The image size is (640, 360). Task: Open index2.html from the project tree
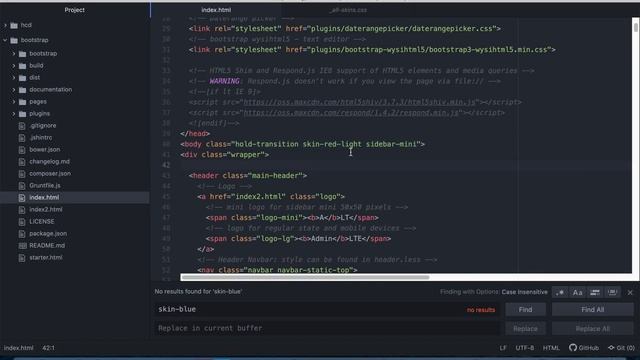(46, 209)
